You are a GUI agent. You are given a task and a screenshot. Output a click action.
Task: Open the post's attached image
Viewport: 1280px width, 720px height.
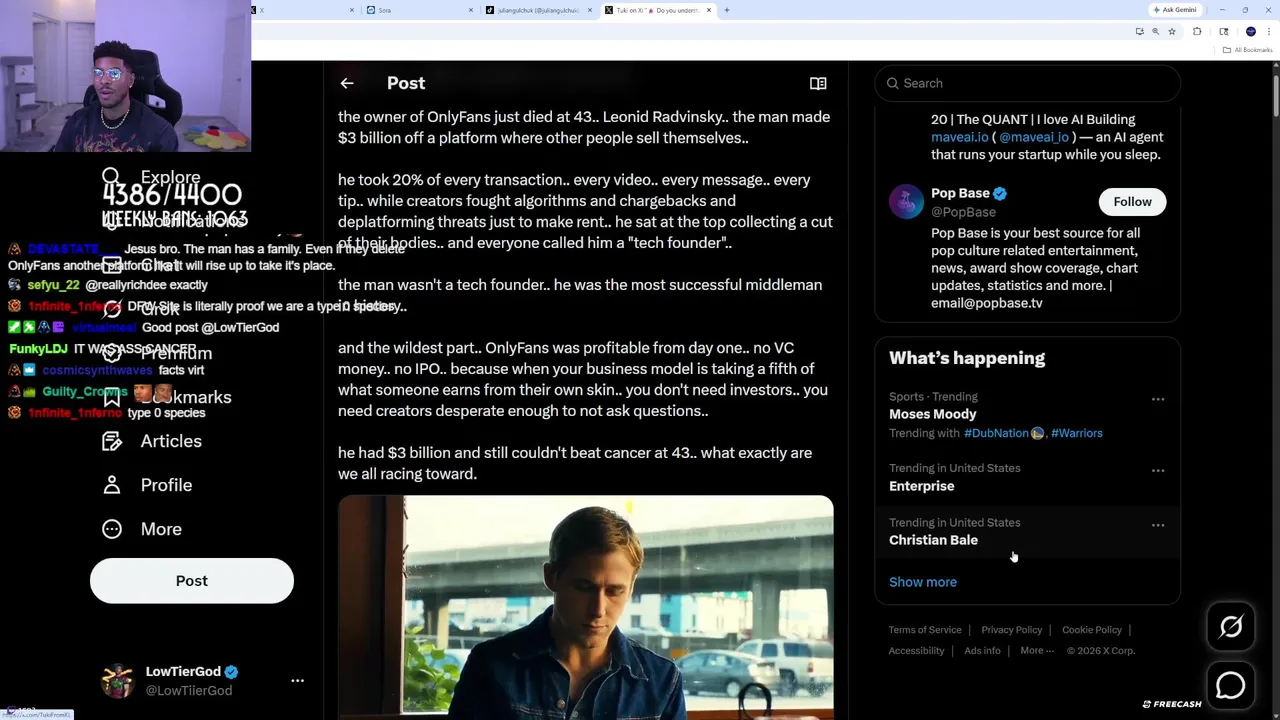(x=585, y=607)
